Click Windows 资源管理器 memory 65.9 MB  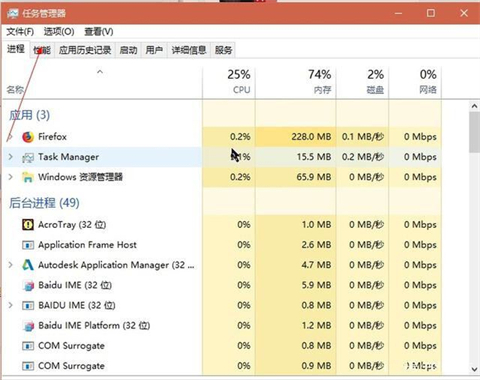pos(314,177)
